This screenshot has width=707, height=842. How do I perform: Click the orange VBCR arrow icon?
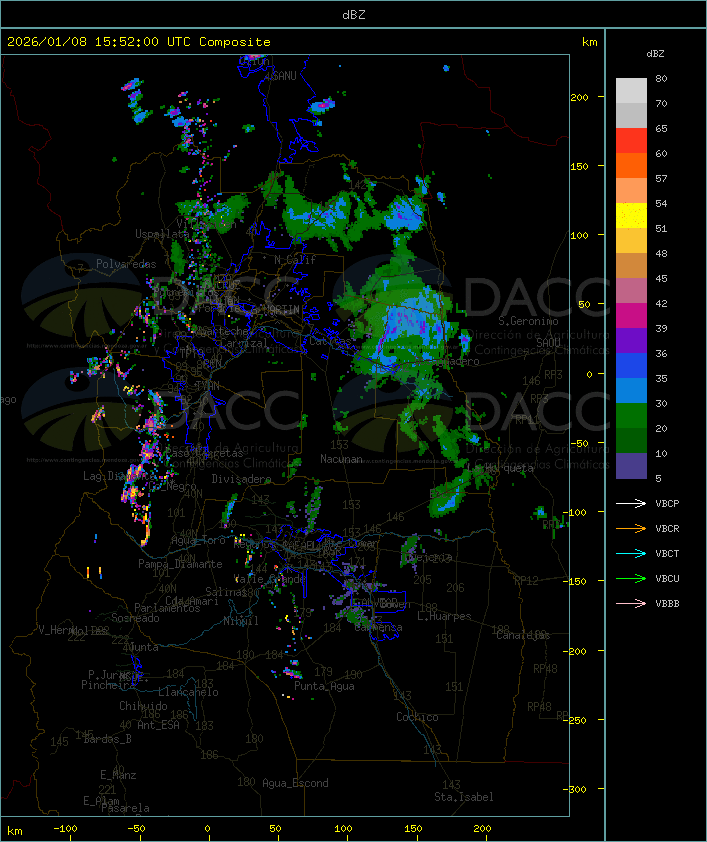tap(631, 528)
